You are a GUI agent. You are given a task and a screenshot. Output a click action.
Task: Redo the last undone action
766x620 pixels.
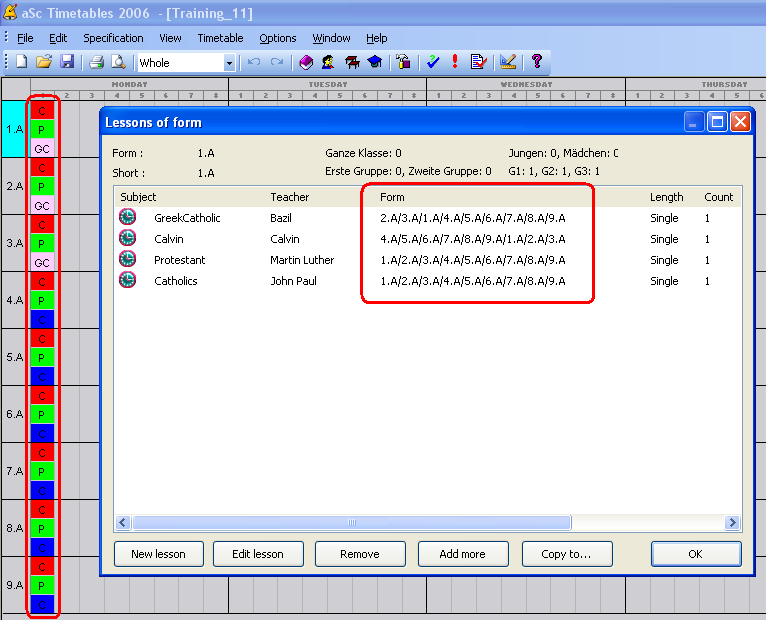coord(277,62)
